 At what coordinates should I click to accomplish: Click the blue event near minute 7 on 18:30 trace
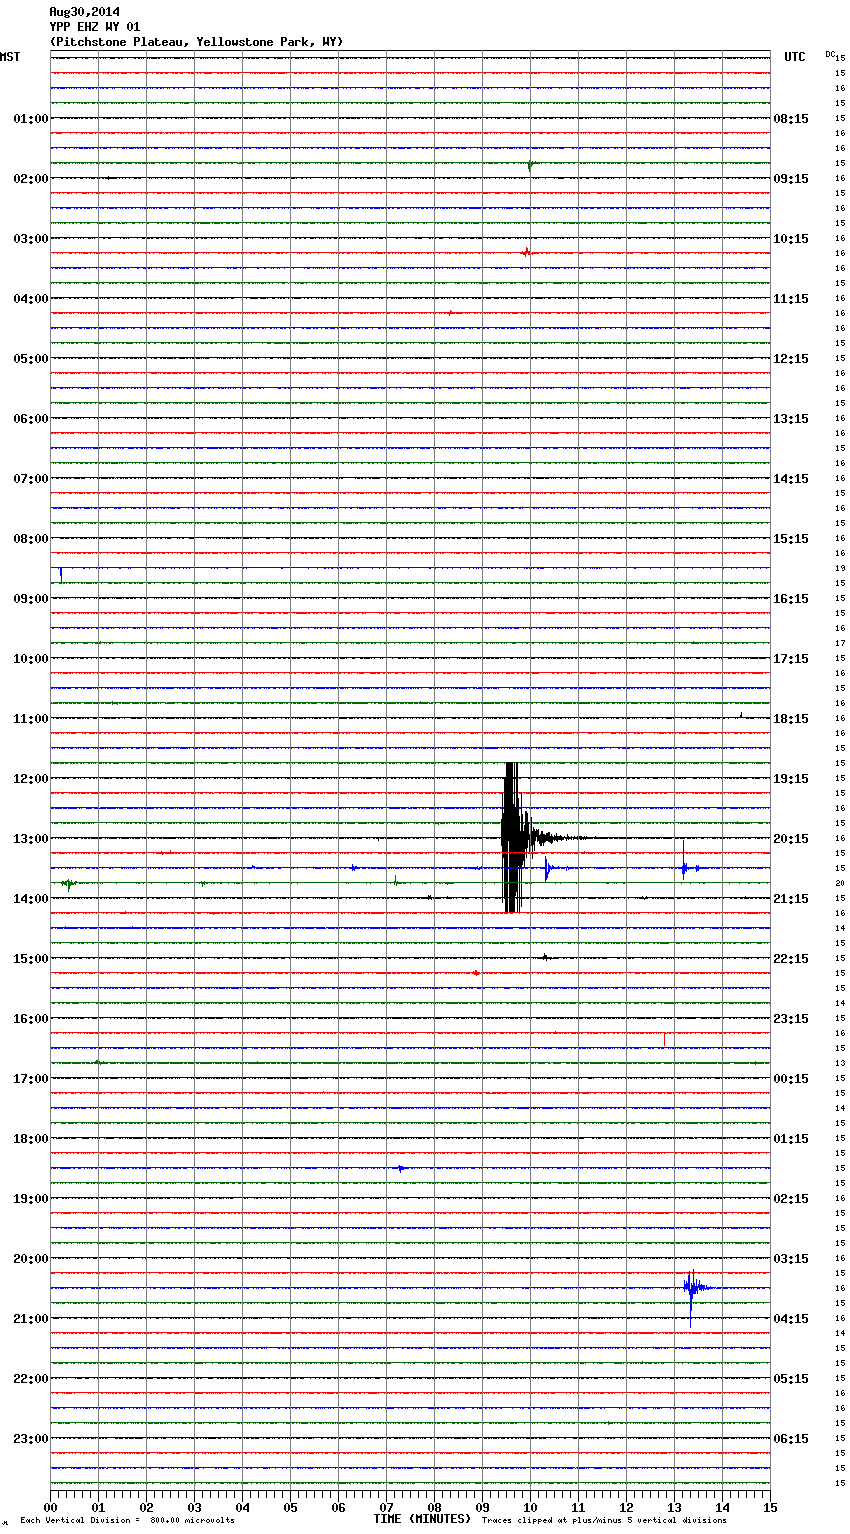pos(400,1168)
